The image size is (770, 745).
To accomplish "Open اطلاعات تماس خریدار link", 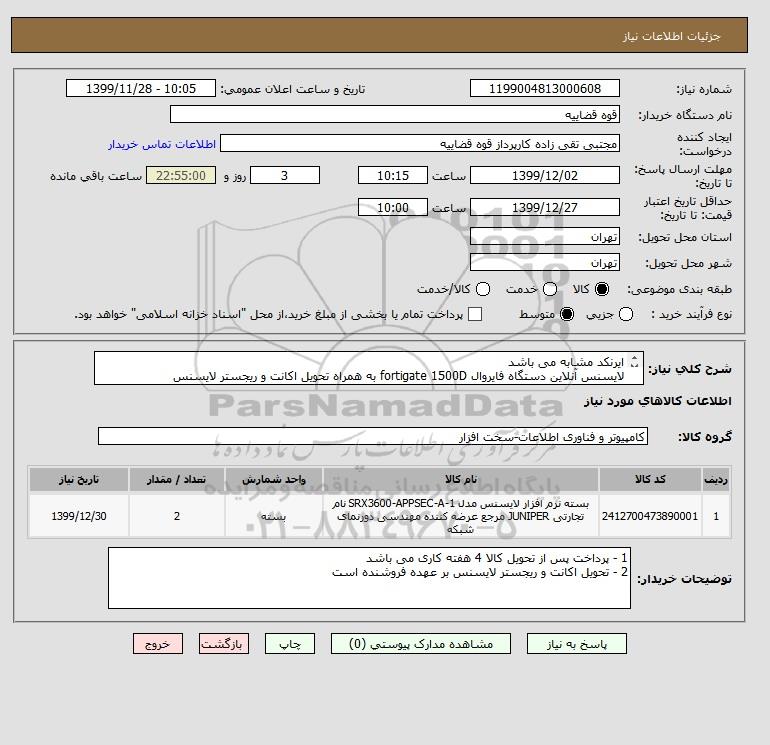I will click(162, 144).
